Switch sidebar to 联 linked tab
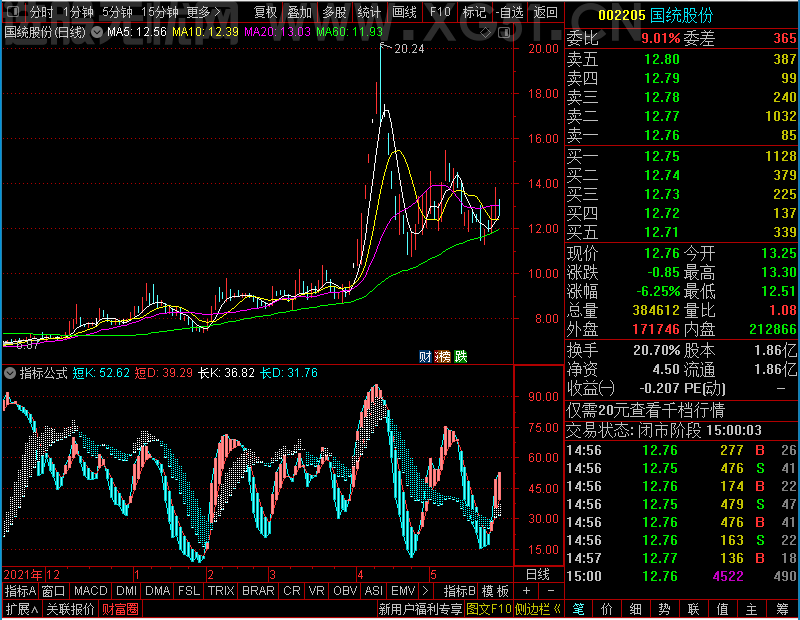The width and height of the screenshot is (800, 620). pos(693,609)
